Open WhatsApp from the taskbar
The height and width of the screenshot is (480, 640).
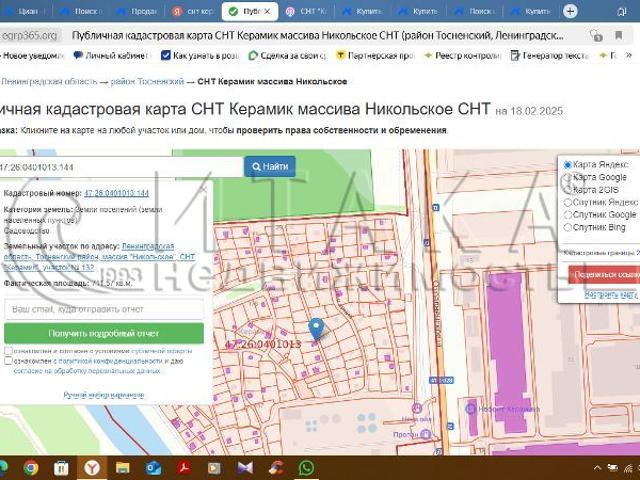click(306, 467)
